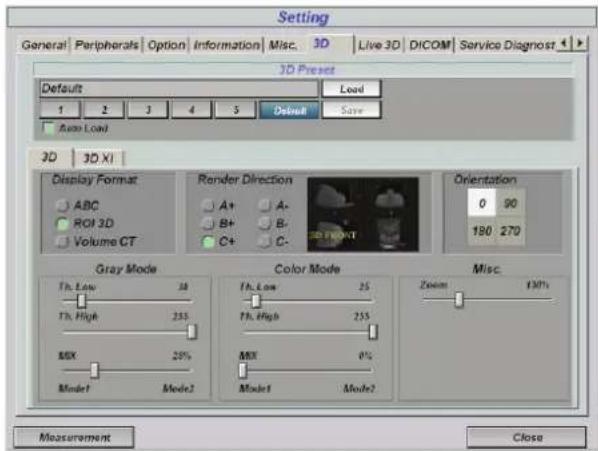
Task: Click Color Mode Th. High slider handle
Action: click(x=373, y=332)
